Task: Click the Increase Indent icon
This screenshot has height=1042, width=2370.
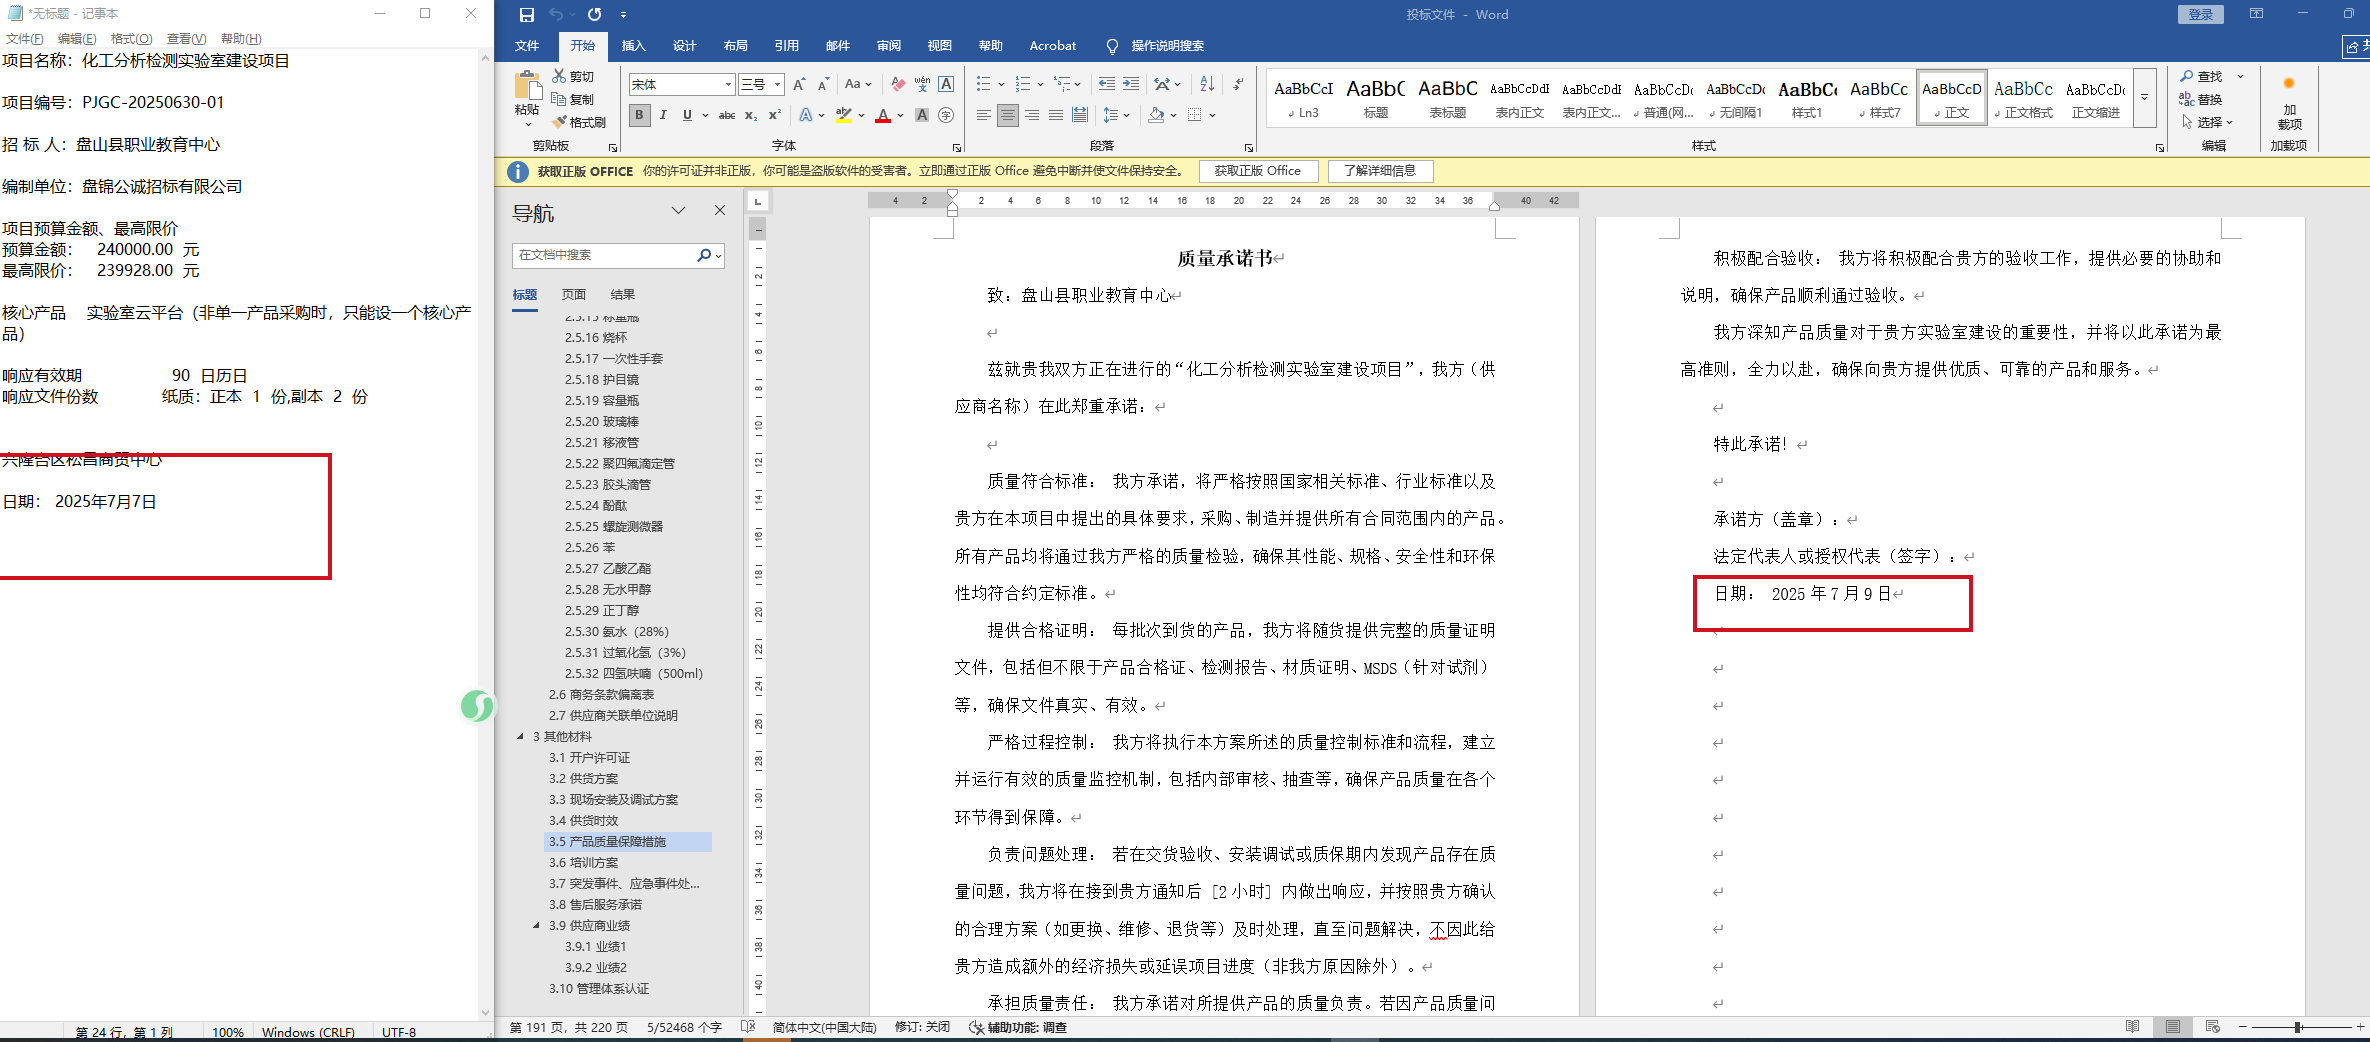Action: click(1130, 85)
